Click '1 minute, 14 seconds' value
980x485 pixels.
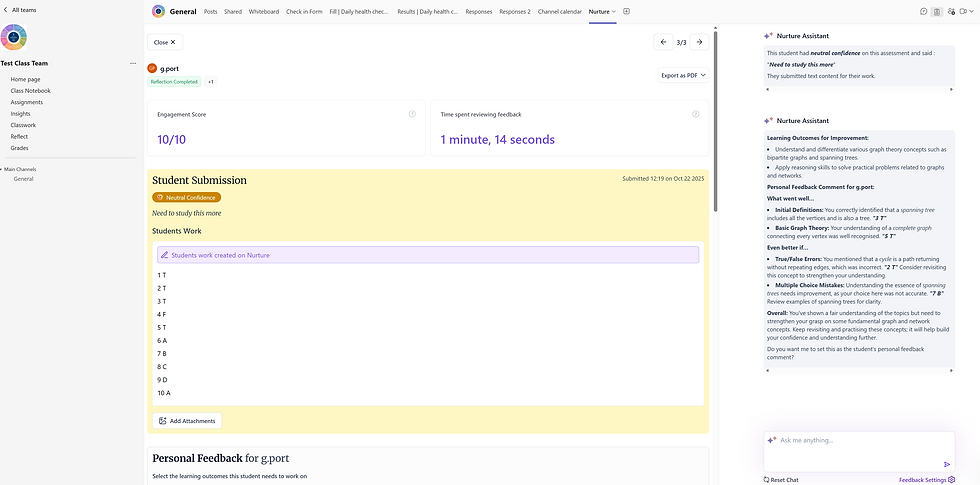click(x=498, y=140)
